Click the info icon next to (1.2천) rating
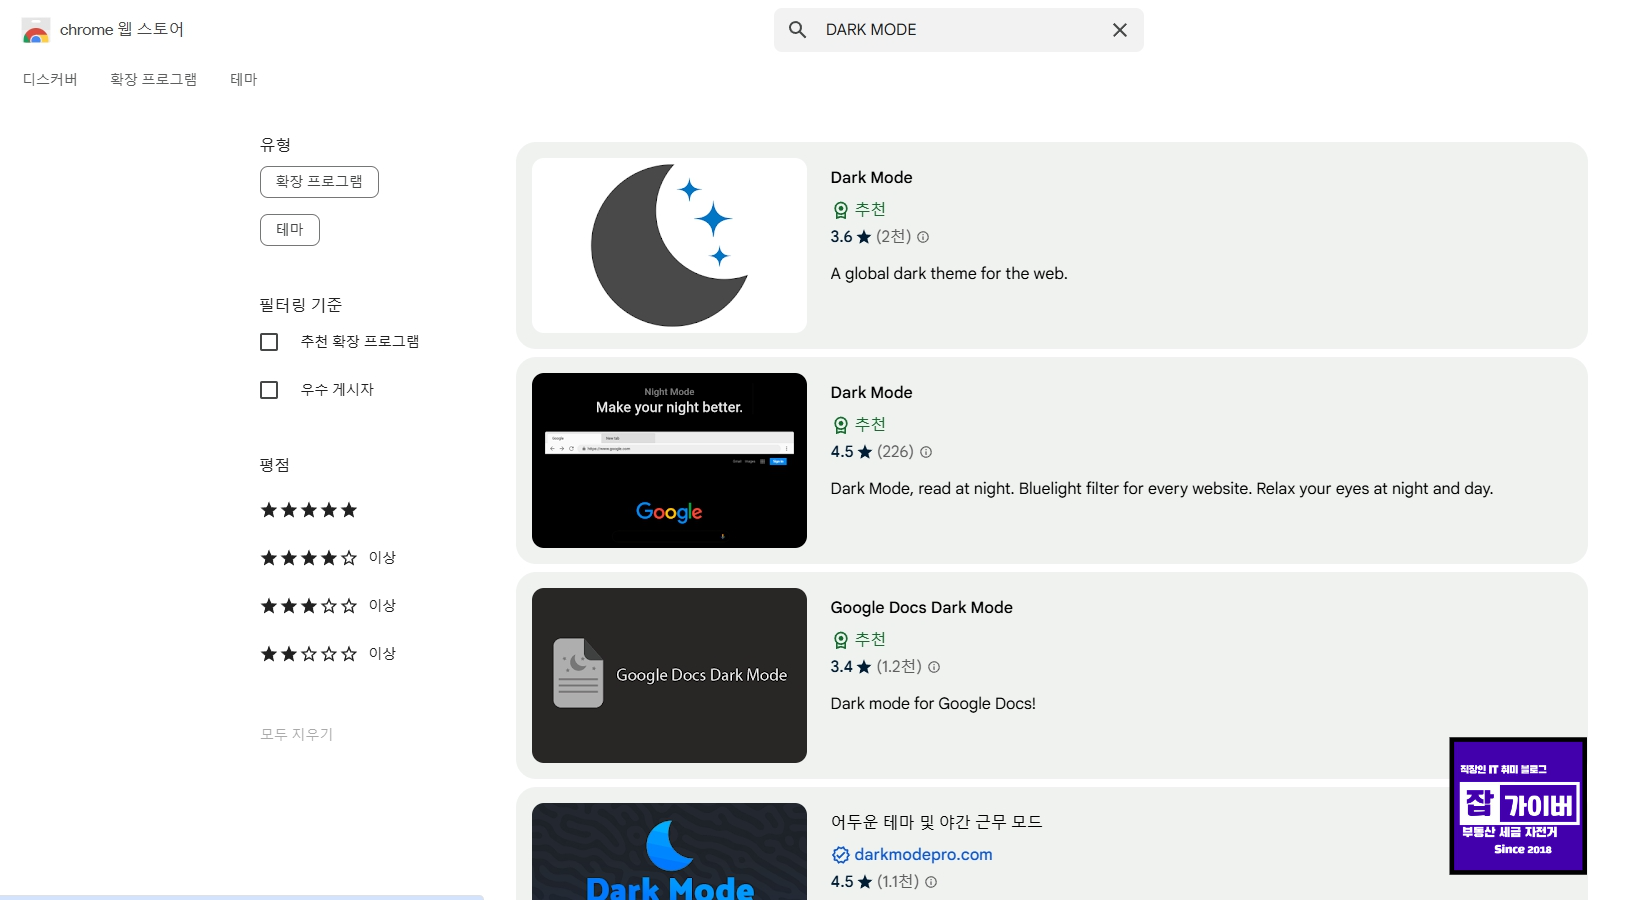Viewport: 1627px width, 900px height. (x=934, y=667)
